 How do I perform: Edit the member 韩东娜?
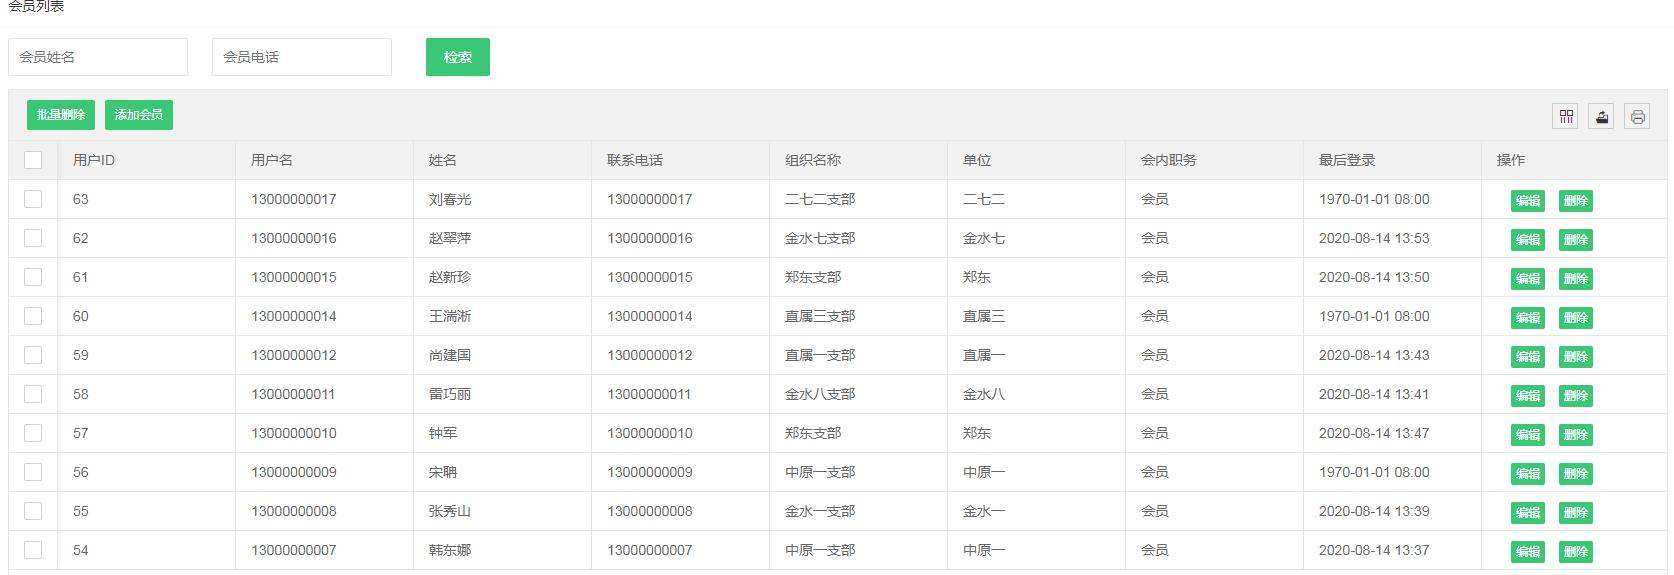1527,552
